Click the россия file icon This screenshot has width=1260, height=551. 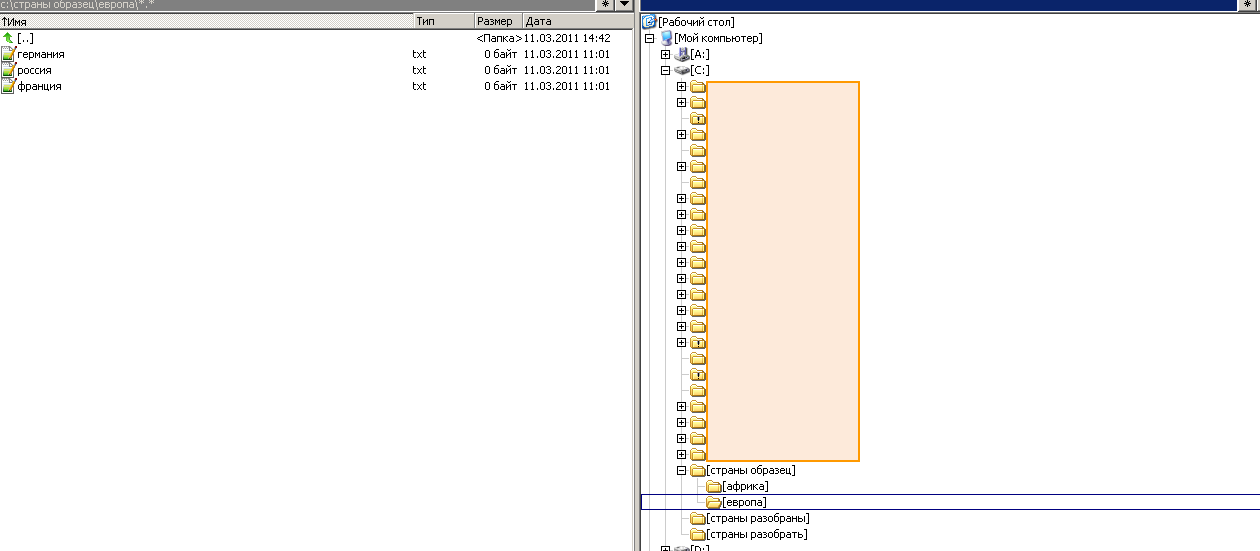[x=8, y=70]
